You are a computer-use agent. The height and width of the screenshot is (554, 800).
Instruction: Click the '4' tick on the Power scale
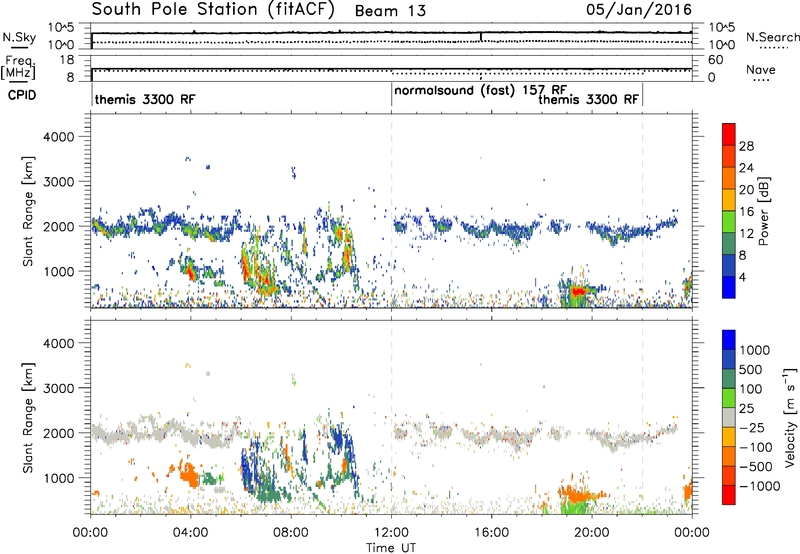[742, 277]
